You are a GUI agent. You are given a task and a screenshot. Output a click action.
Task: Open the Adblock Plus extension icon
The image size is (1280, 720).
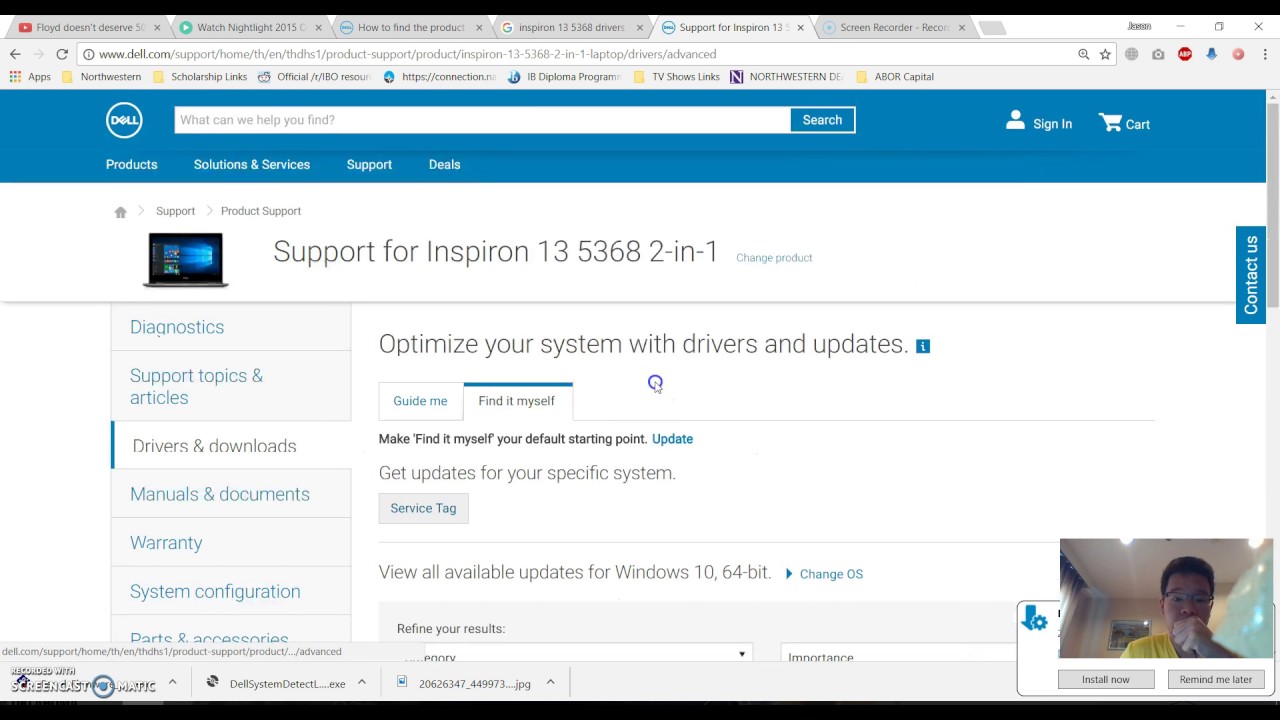[x=1185, y=54]
